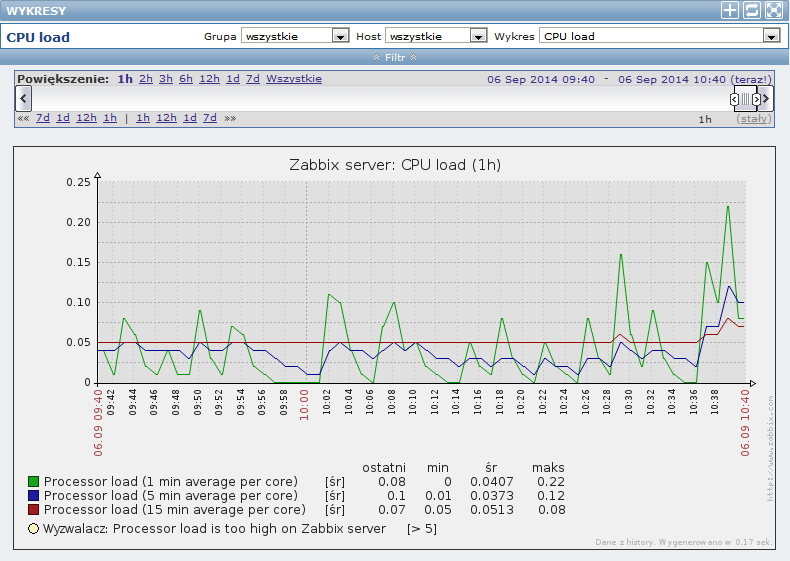Image resolution: width=790 pixels, height=561 pixels.
Task: Move forward 1d in the navigation row
Action: click(x=190, y=118)
